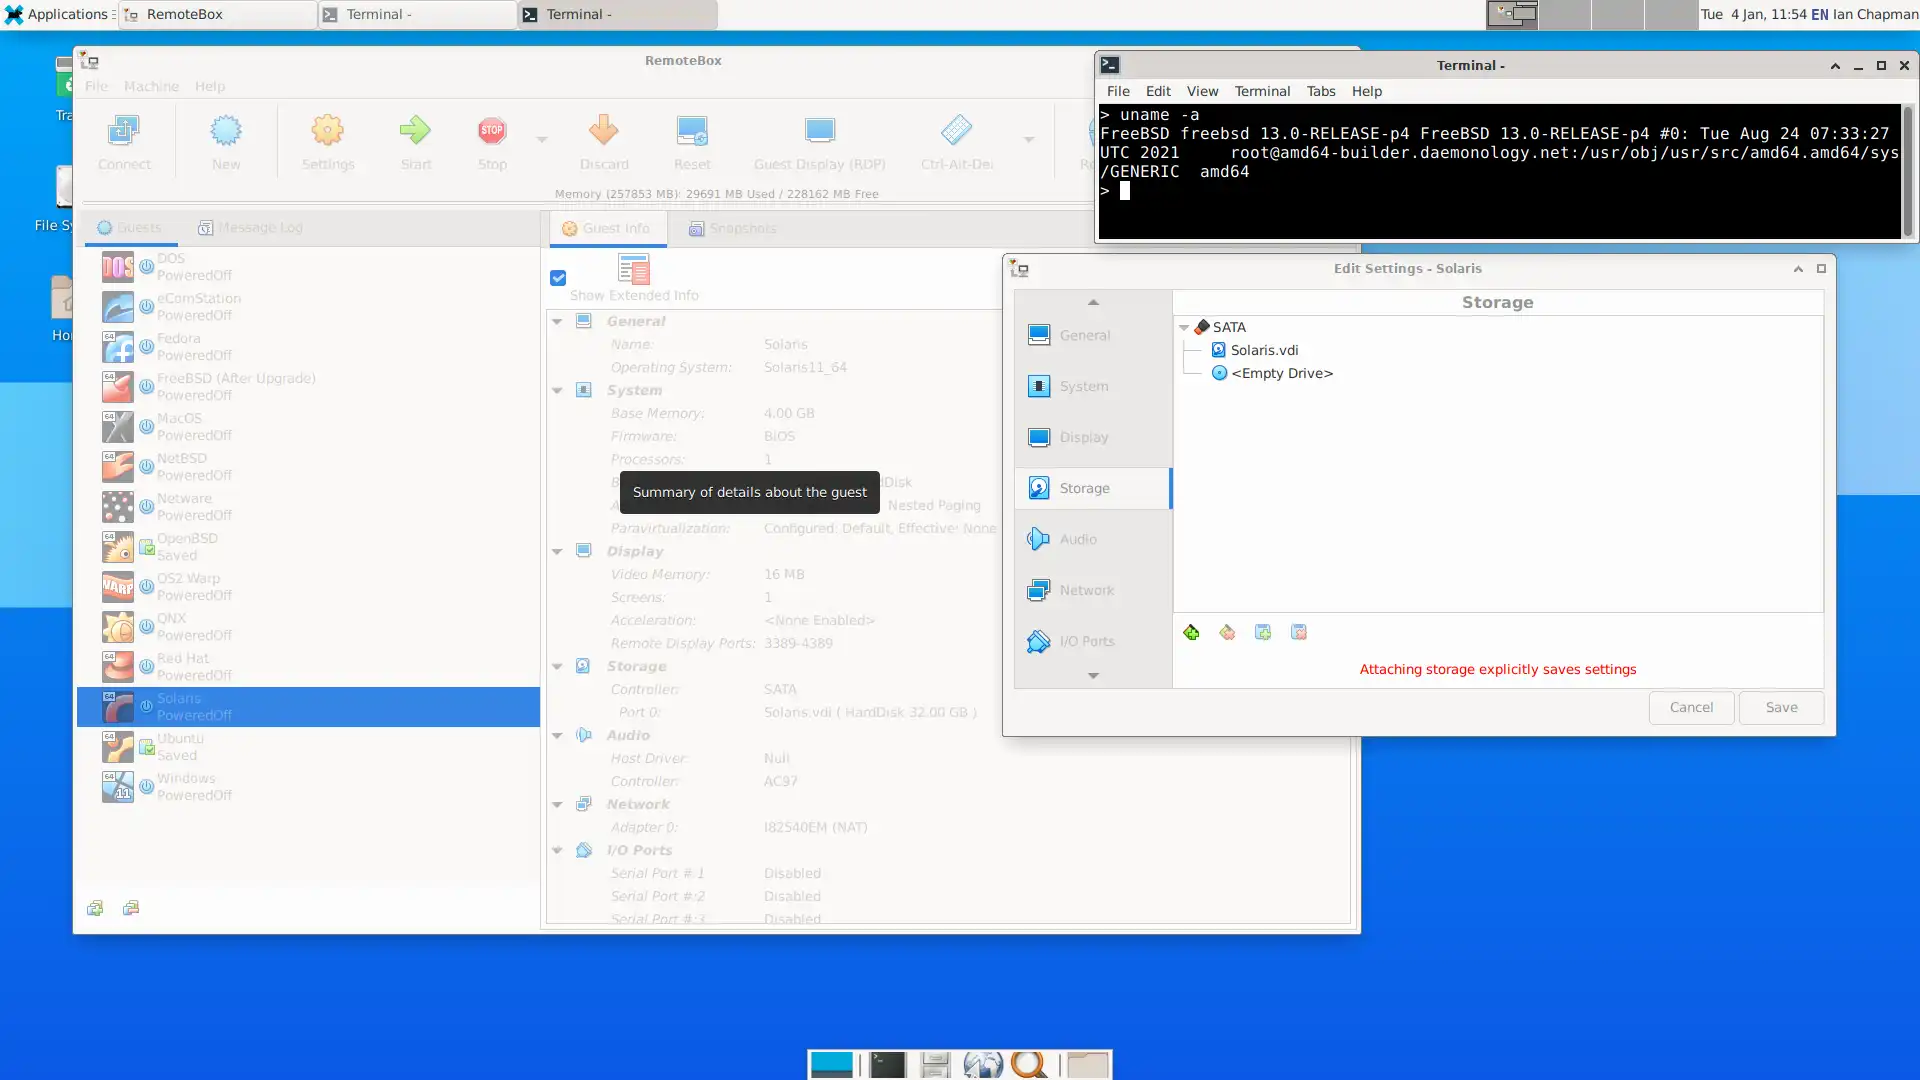Expand the Display section in guest info panel
The width and height of the screenshot is (1920, 1080).
pyautogui.click(x=555, y=550)
